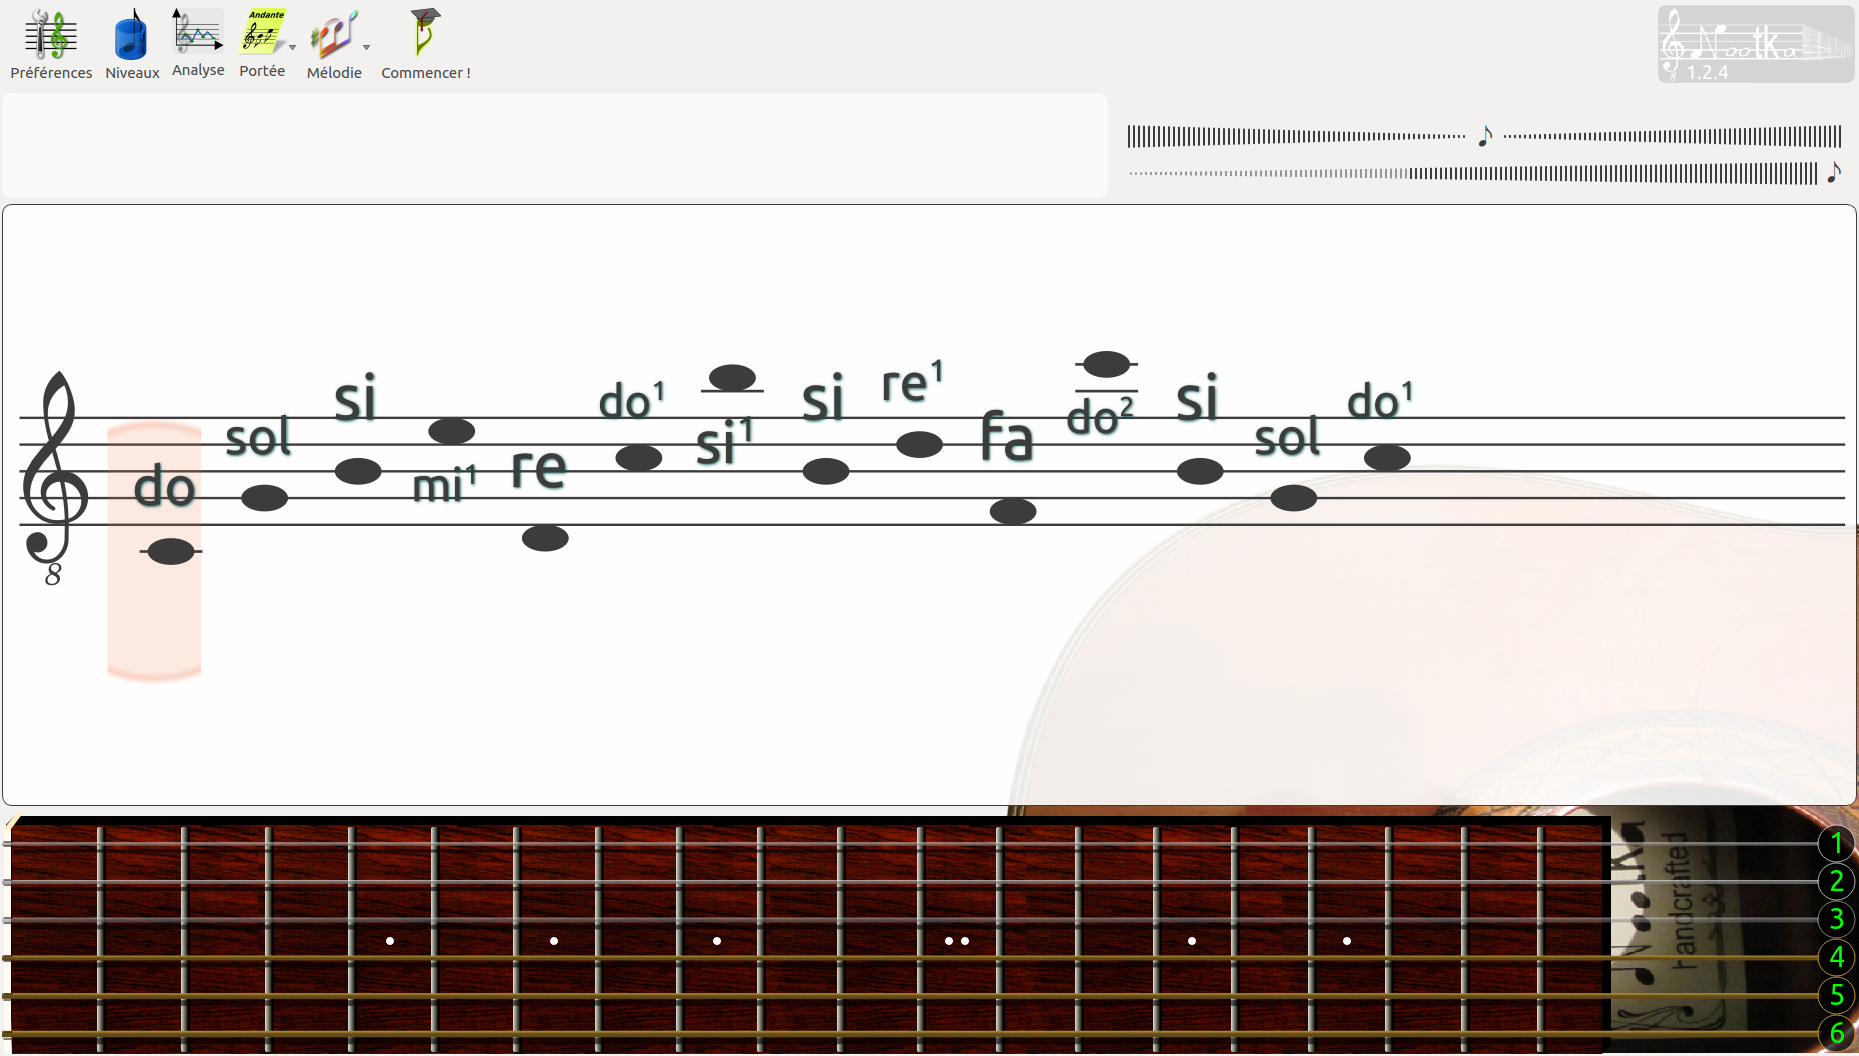Click the Nootka 1.2.4 logo
Viewport: 1859px width, 1056px height.
(x=1756, y=44)
